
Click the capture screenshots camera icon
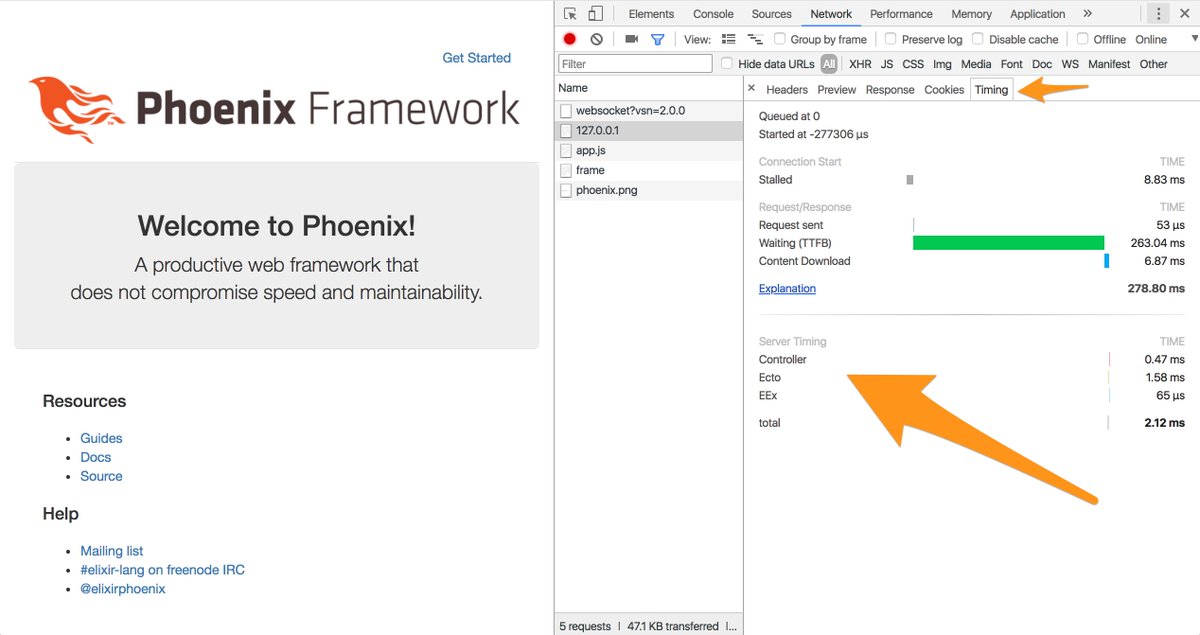(631, 39)
